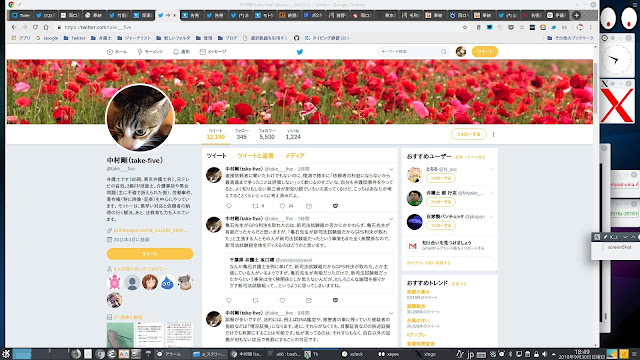Image resolution: width=640 pixels, height=360 pixels.
Task: Click the xclock entry in the taskbar
Action: [x=353, y=354]
